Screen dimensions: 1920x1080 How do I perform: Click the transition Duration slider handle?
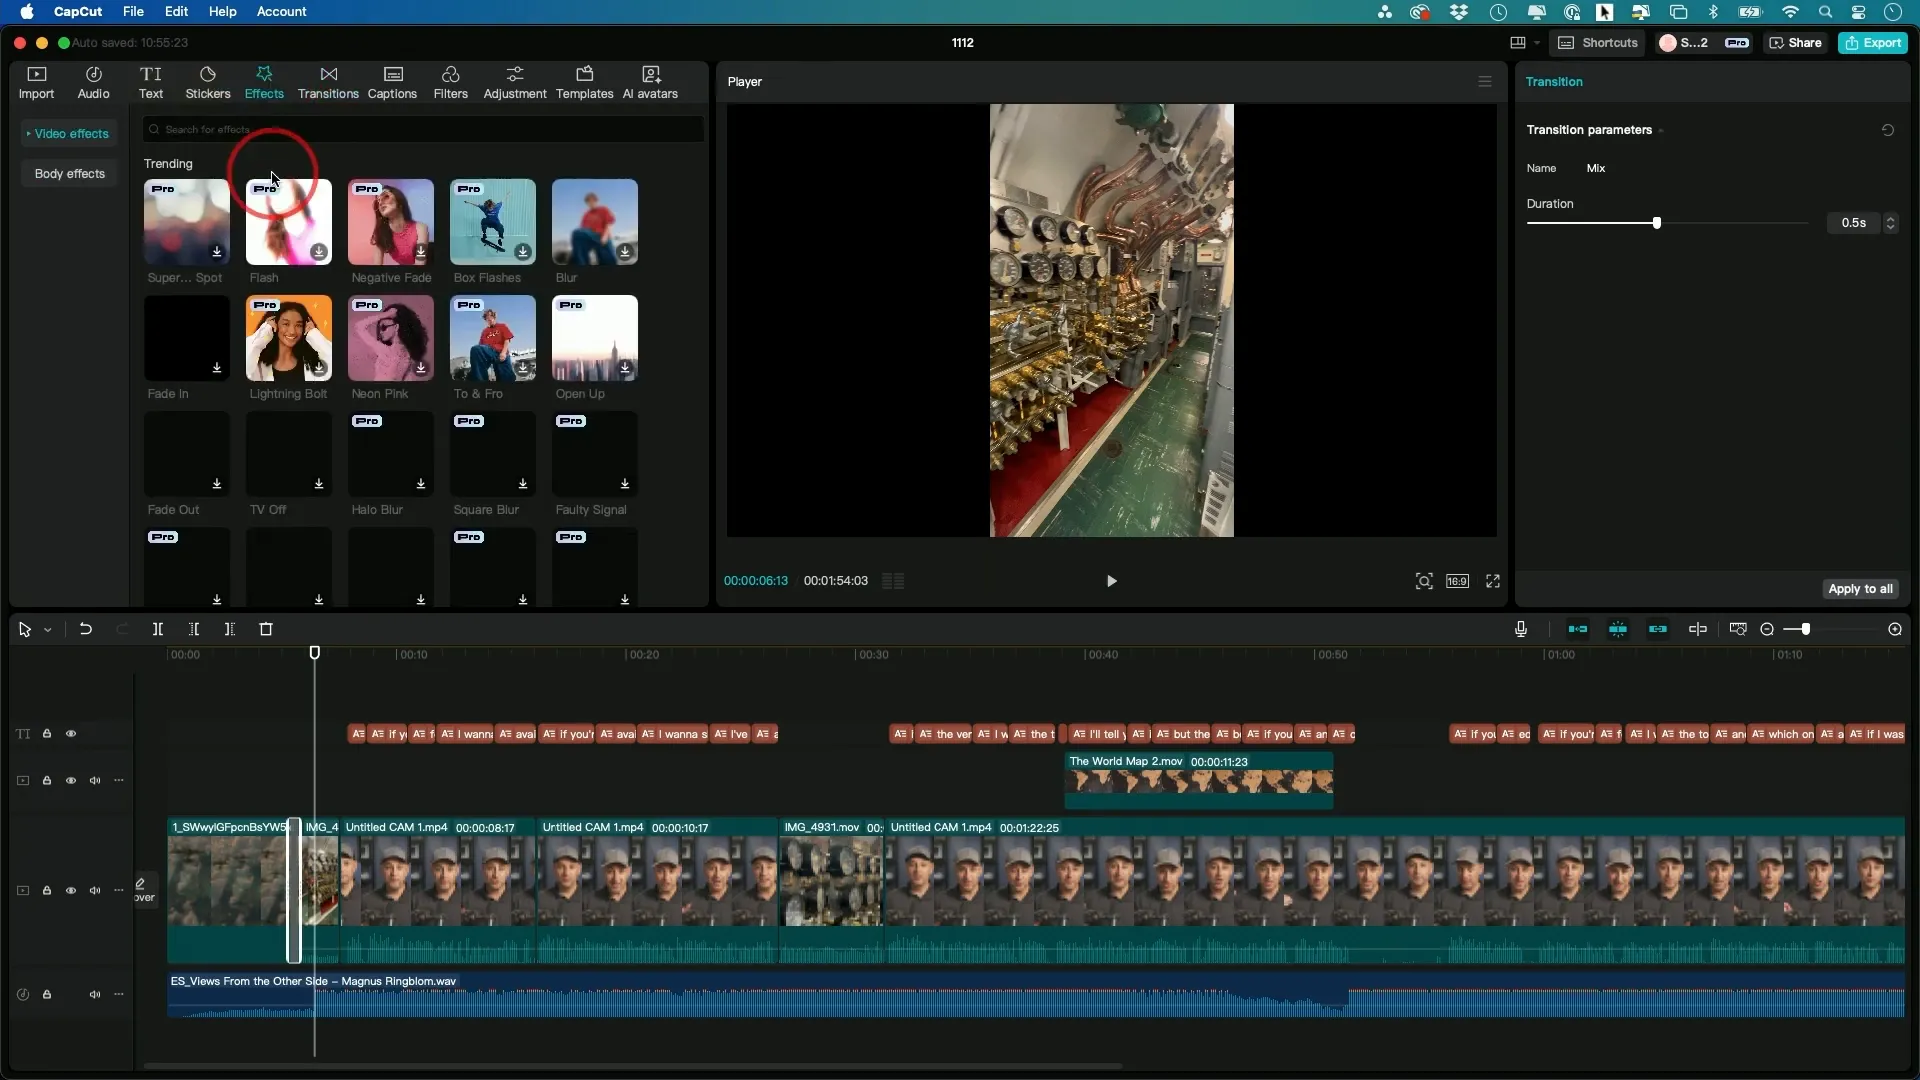tap(1657, 223)
